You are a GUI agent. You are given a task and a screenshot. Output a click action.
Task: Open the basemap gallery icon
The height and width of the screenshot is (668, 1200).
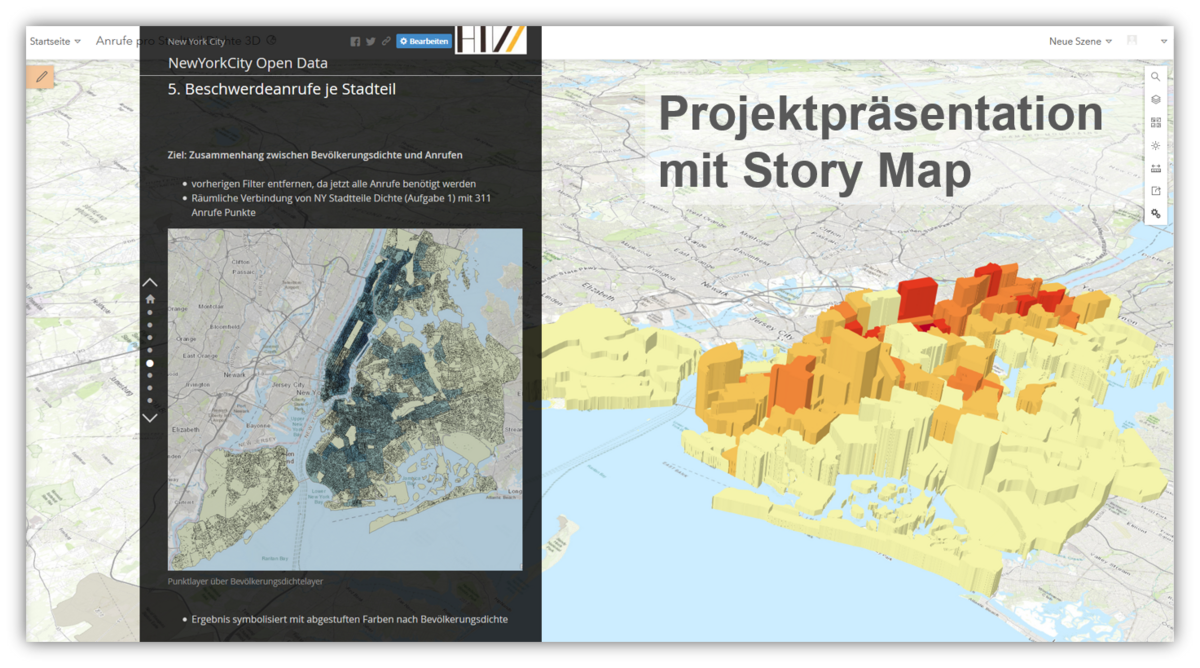pyautogui.click(x=1155, y=123)
